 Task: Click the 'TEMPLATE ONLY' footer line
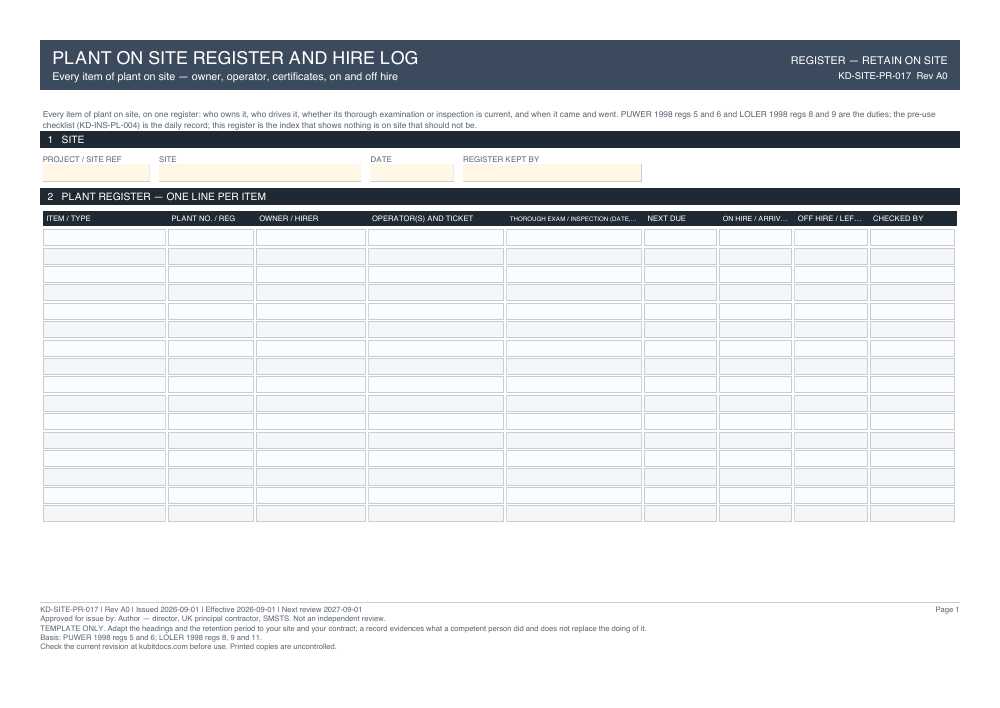[x=343, y=628]
